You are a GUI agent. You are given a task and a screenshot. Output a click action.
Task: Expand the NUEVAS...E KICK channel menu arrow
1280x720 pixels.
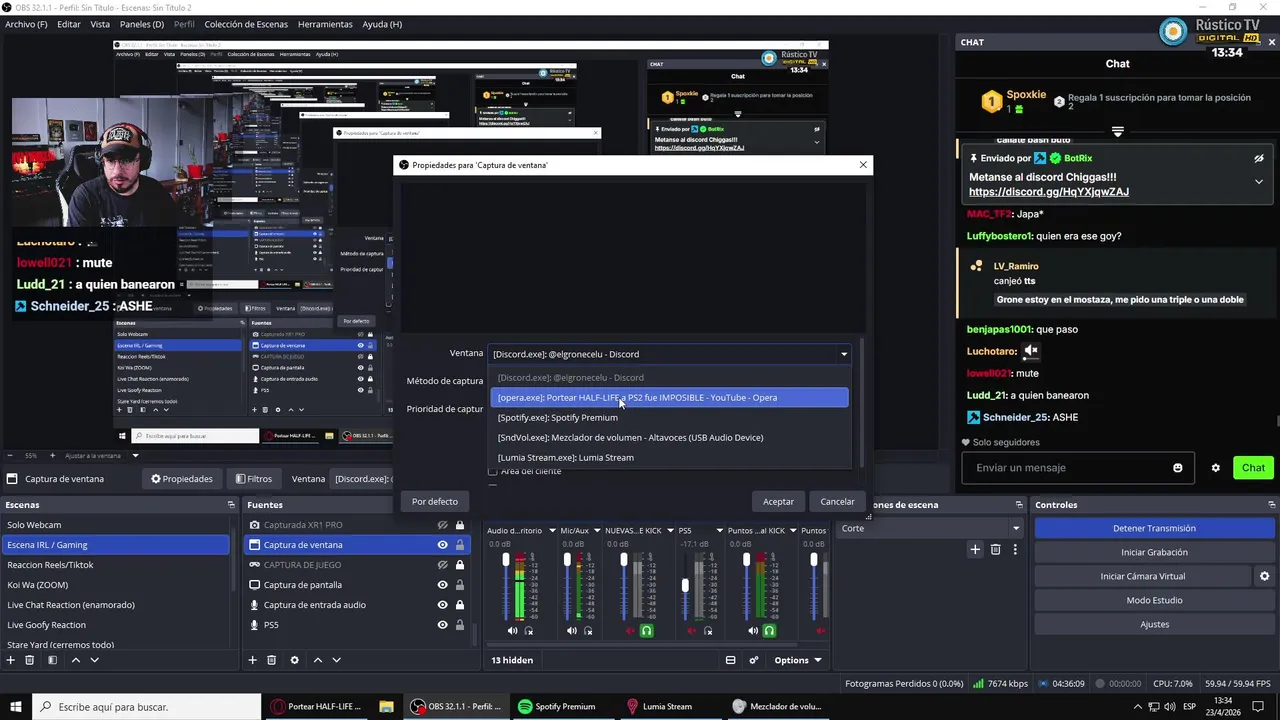(668, 531)
